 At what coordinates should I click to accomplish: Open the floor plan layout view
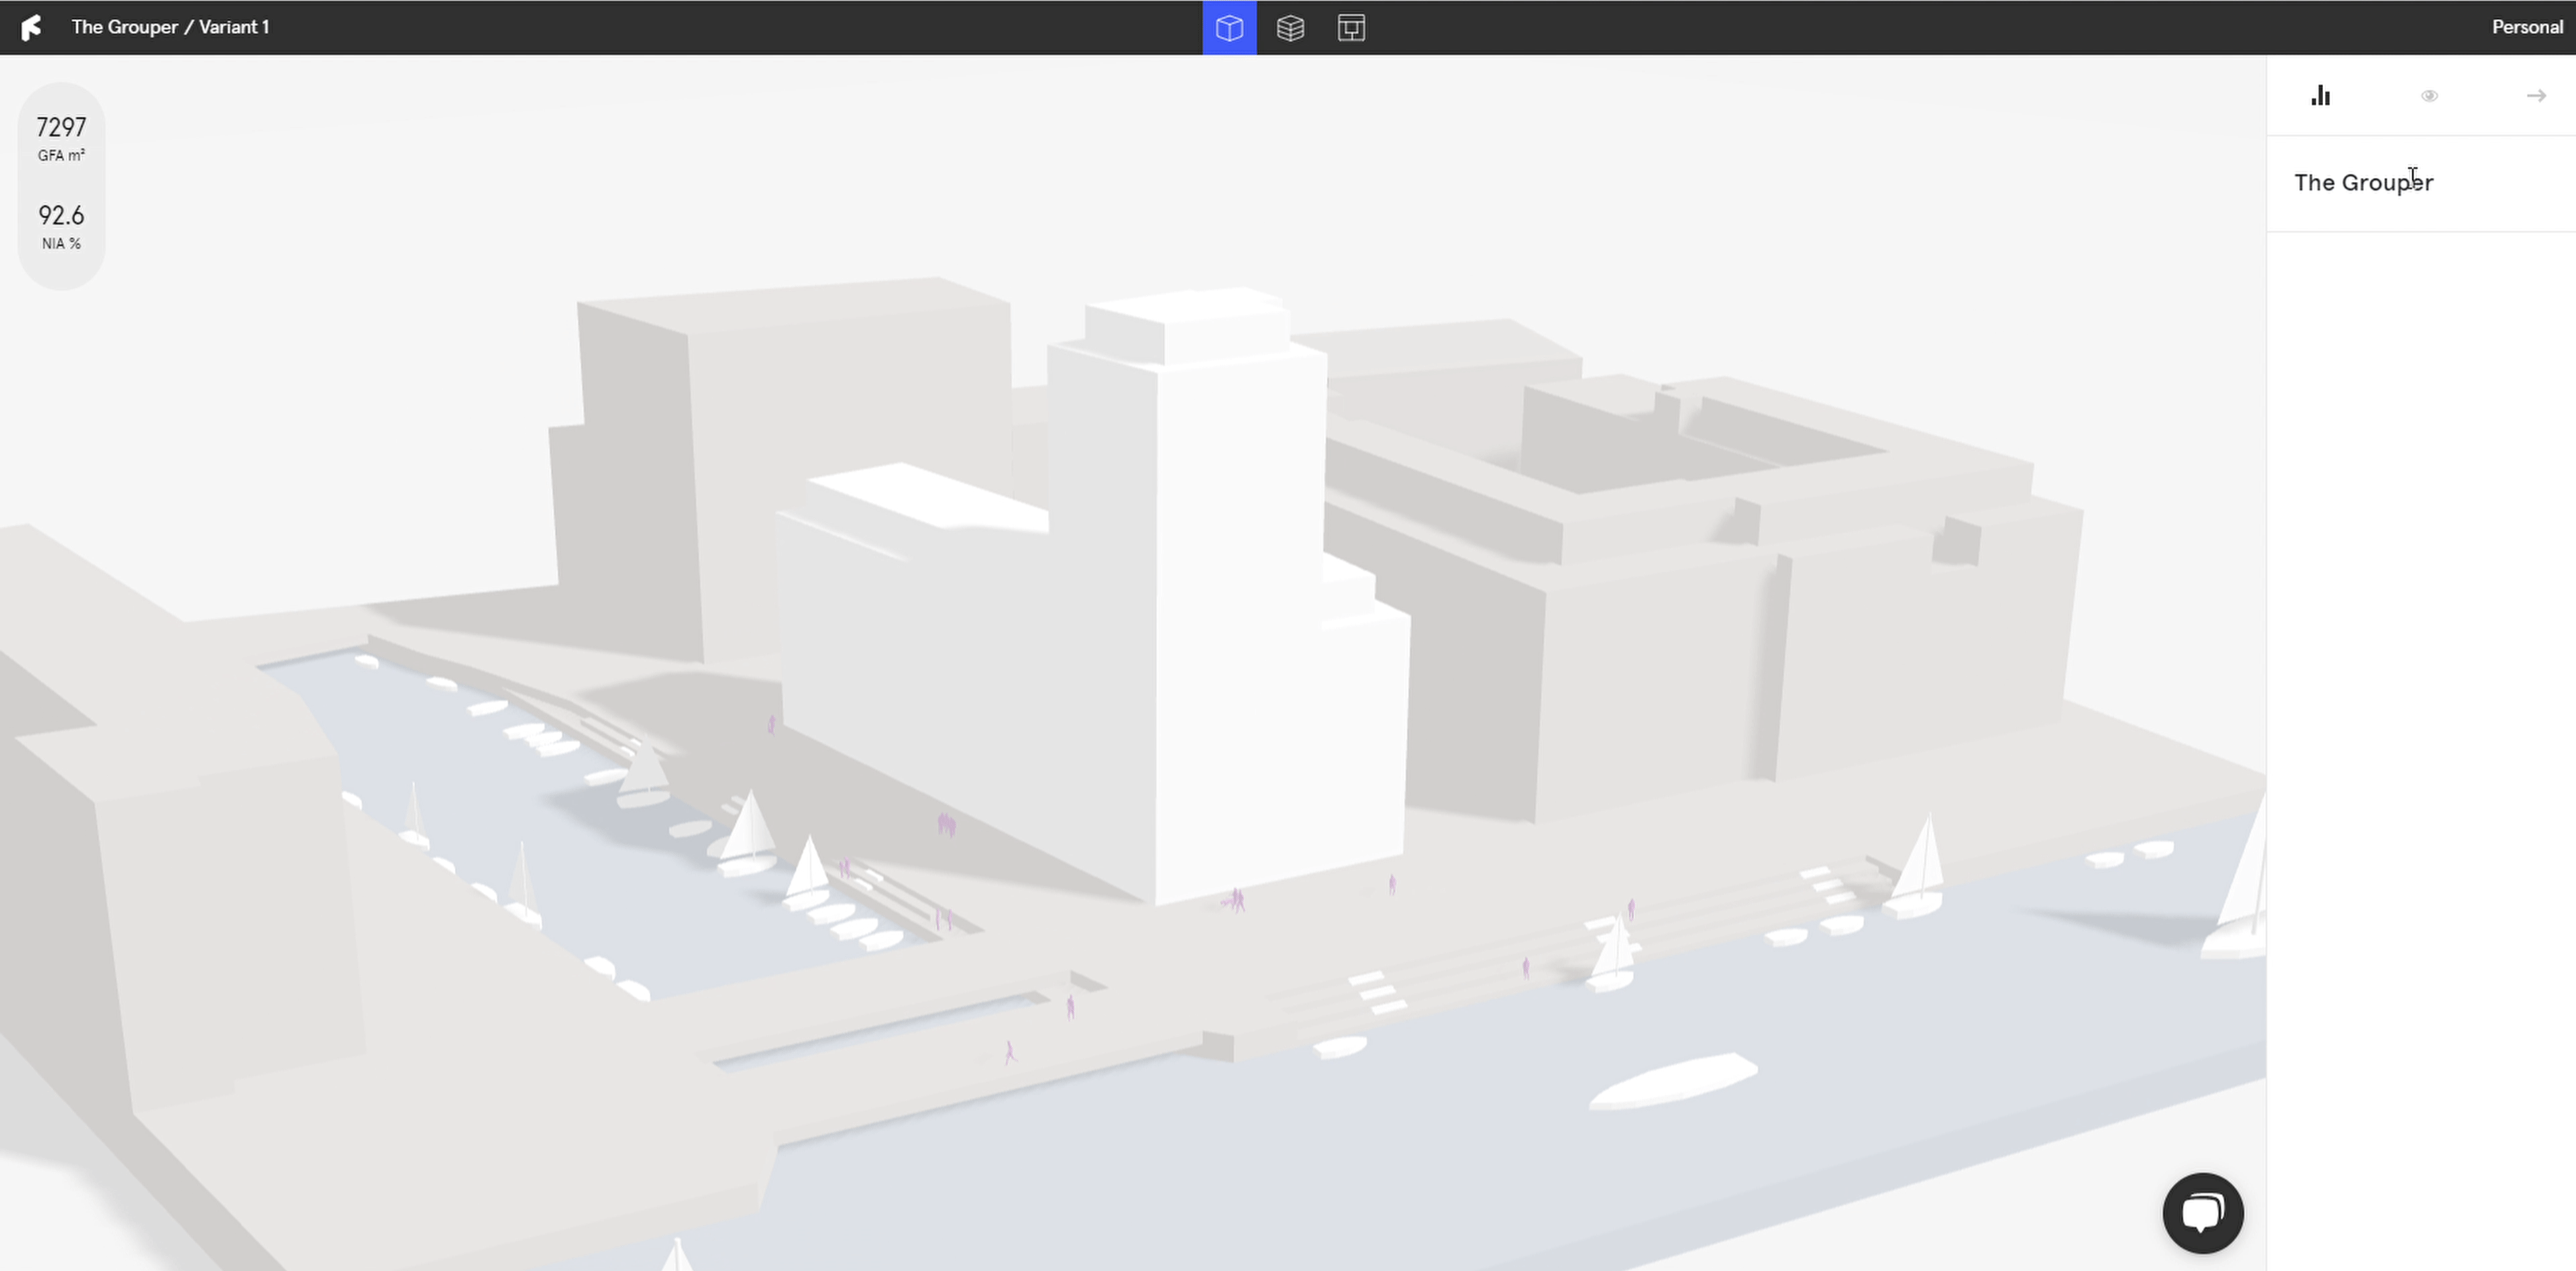[1351, 28]
